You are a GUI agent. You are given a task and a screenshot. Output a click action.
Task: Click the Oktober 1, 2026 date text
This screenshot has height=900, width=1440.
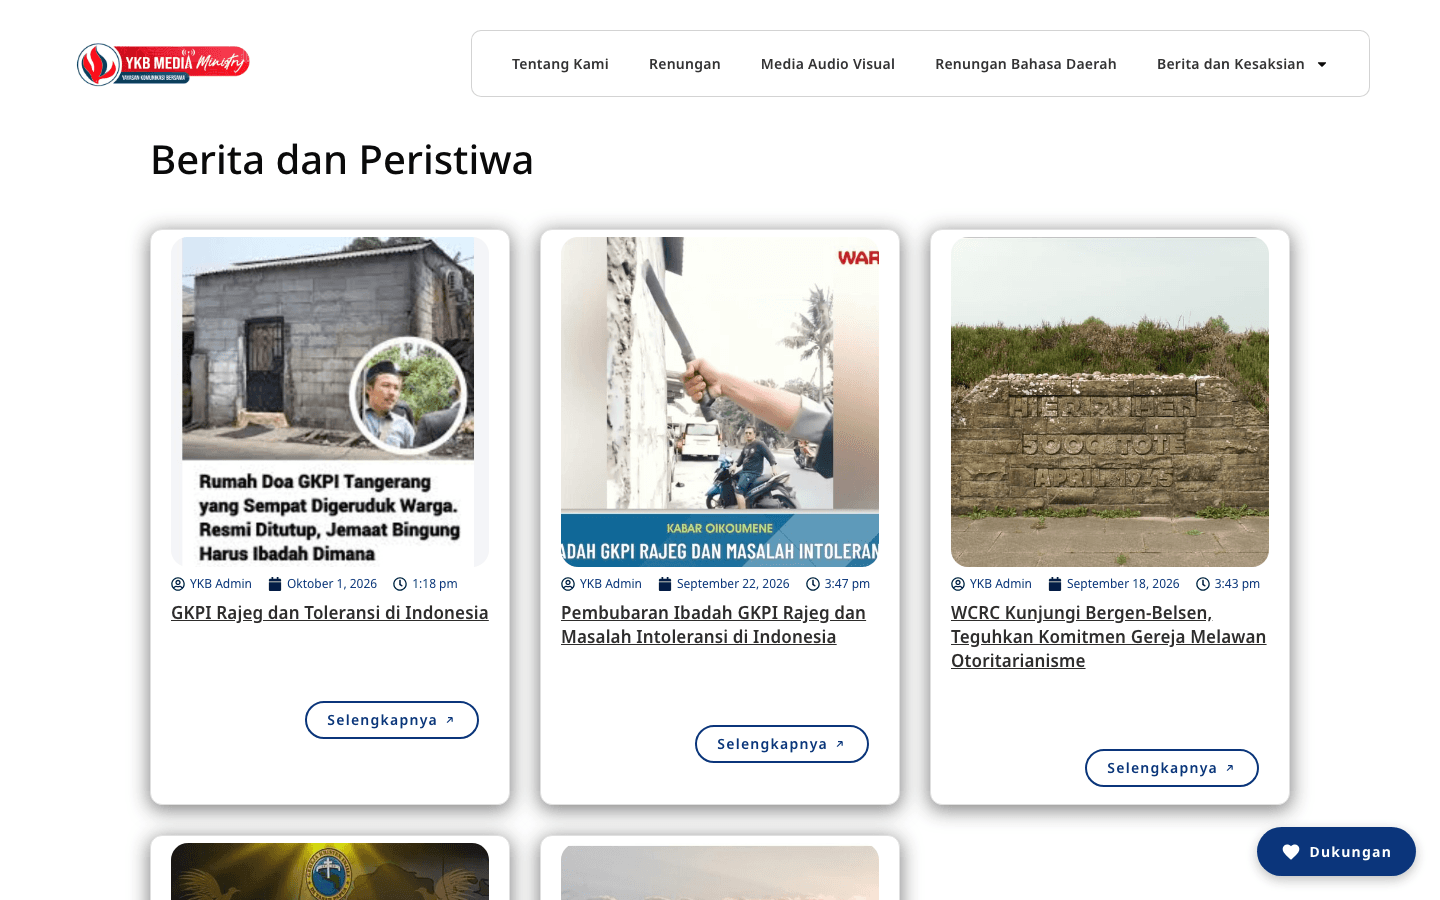pos(332,584)
